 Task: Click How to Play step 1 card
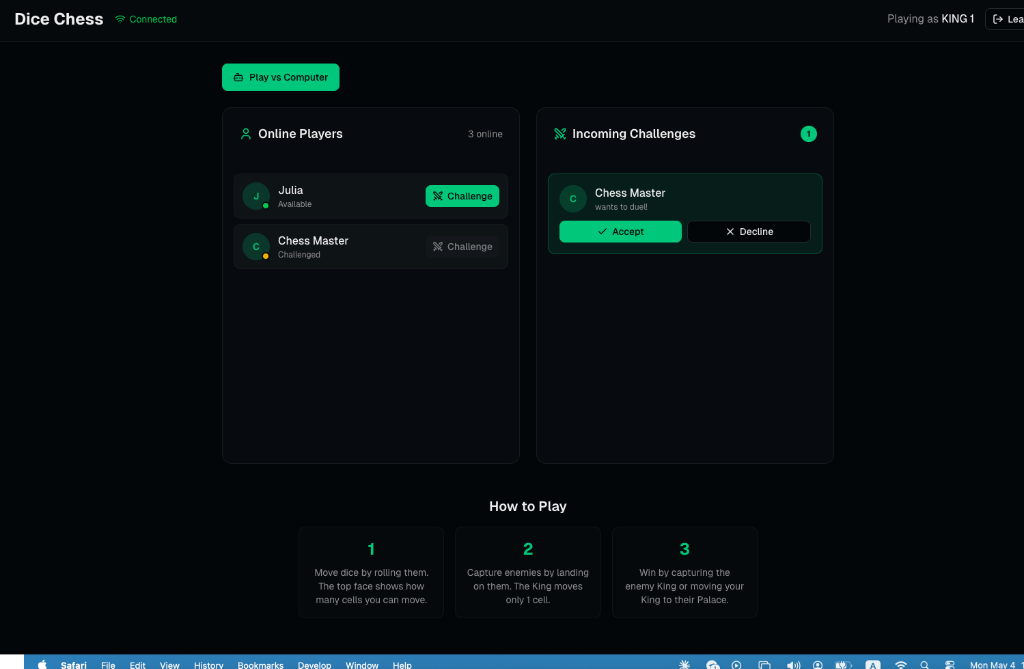click(x=371, y=572)
